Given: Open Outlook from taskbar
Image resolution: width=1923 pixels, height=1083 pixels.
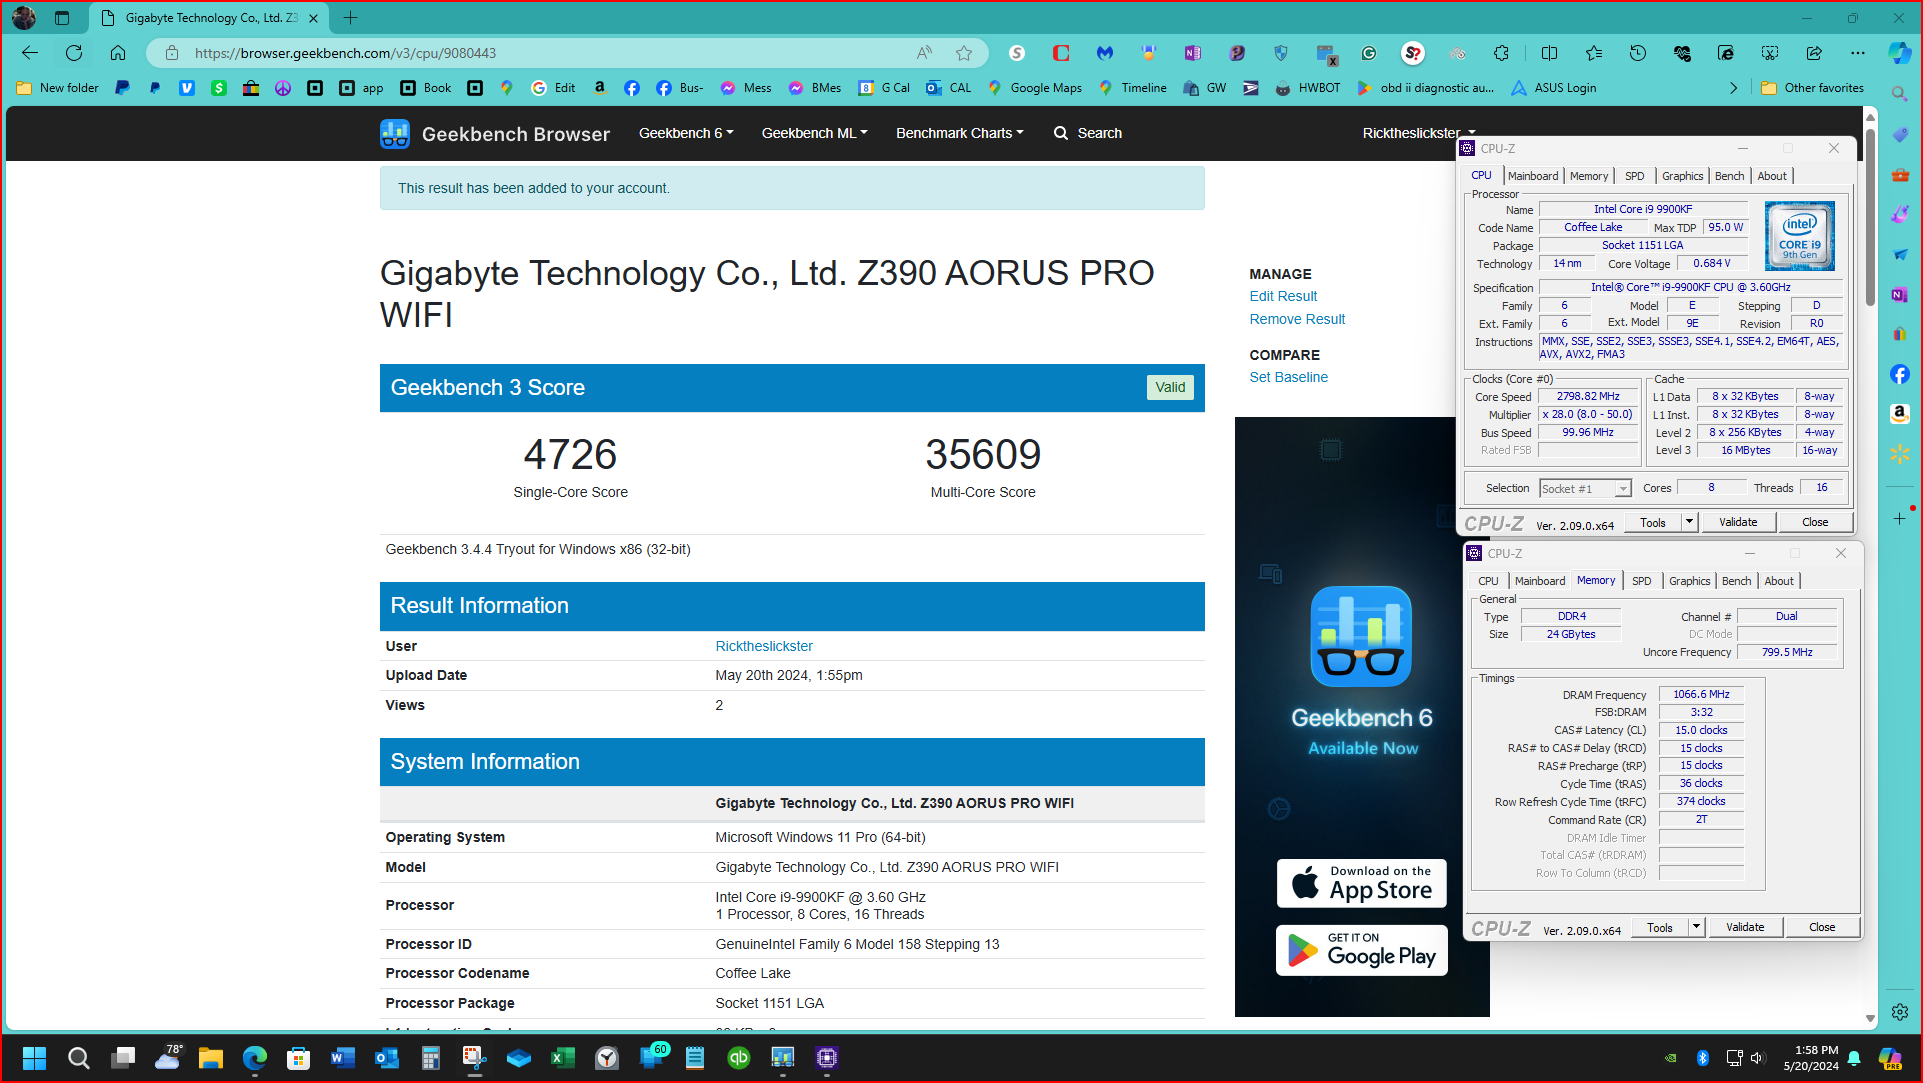Looking at the screenshot, I should pyautogui.click(x=387, y=1058).
